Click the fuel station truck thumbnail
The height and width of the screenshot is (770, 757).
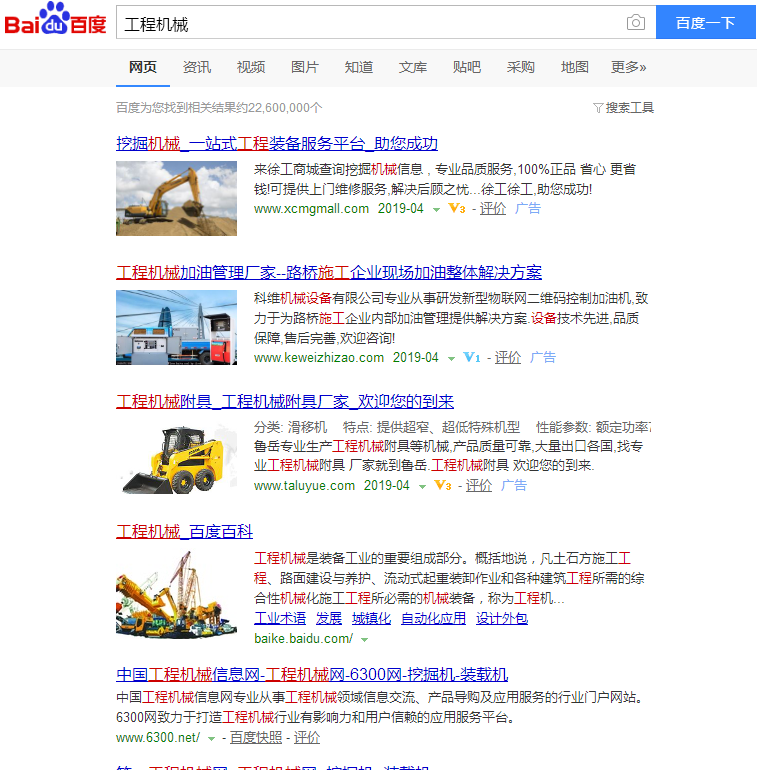point(176,328)
